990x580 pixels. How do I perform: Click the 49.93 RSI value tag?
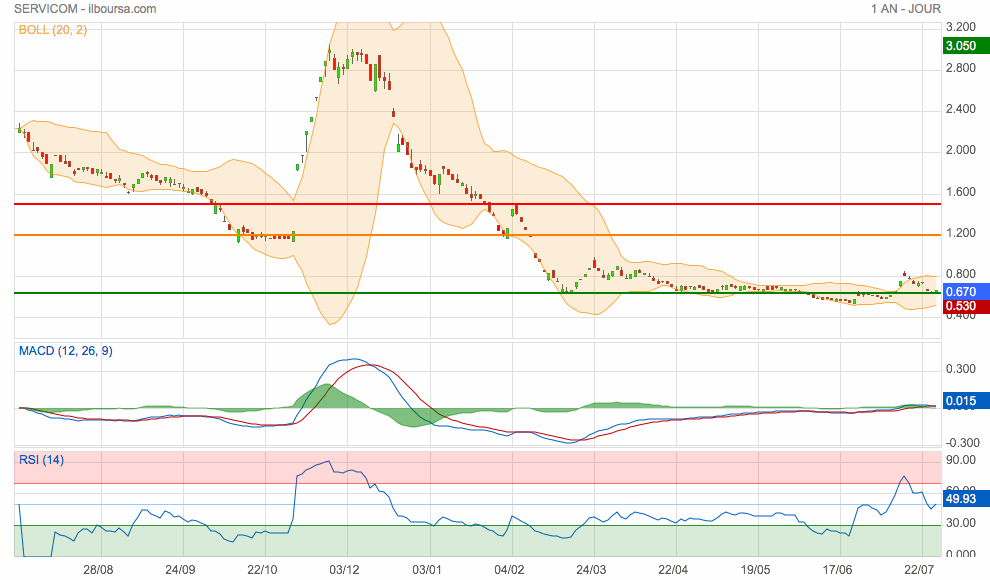pyautogui.click(x=965, y=499)
